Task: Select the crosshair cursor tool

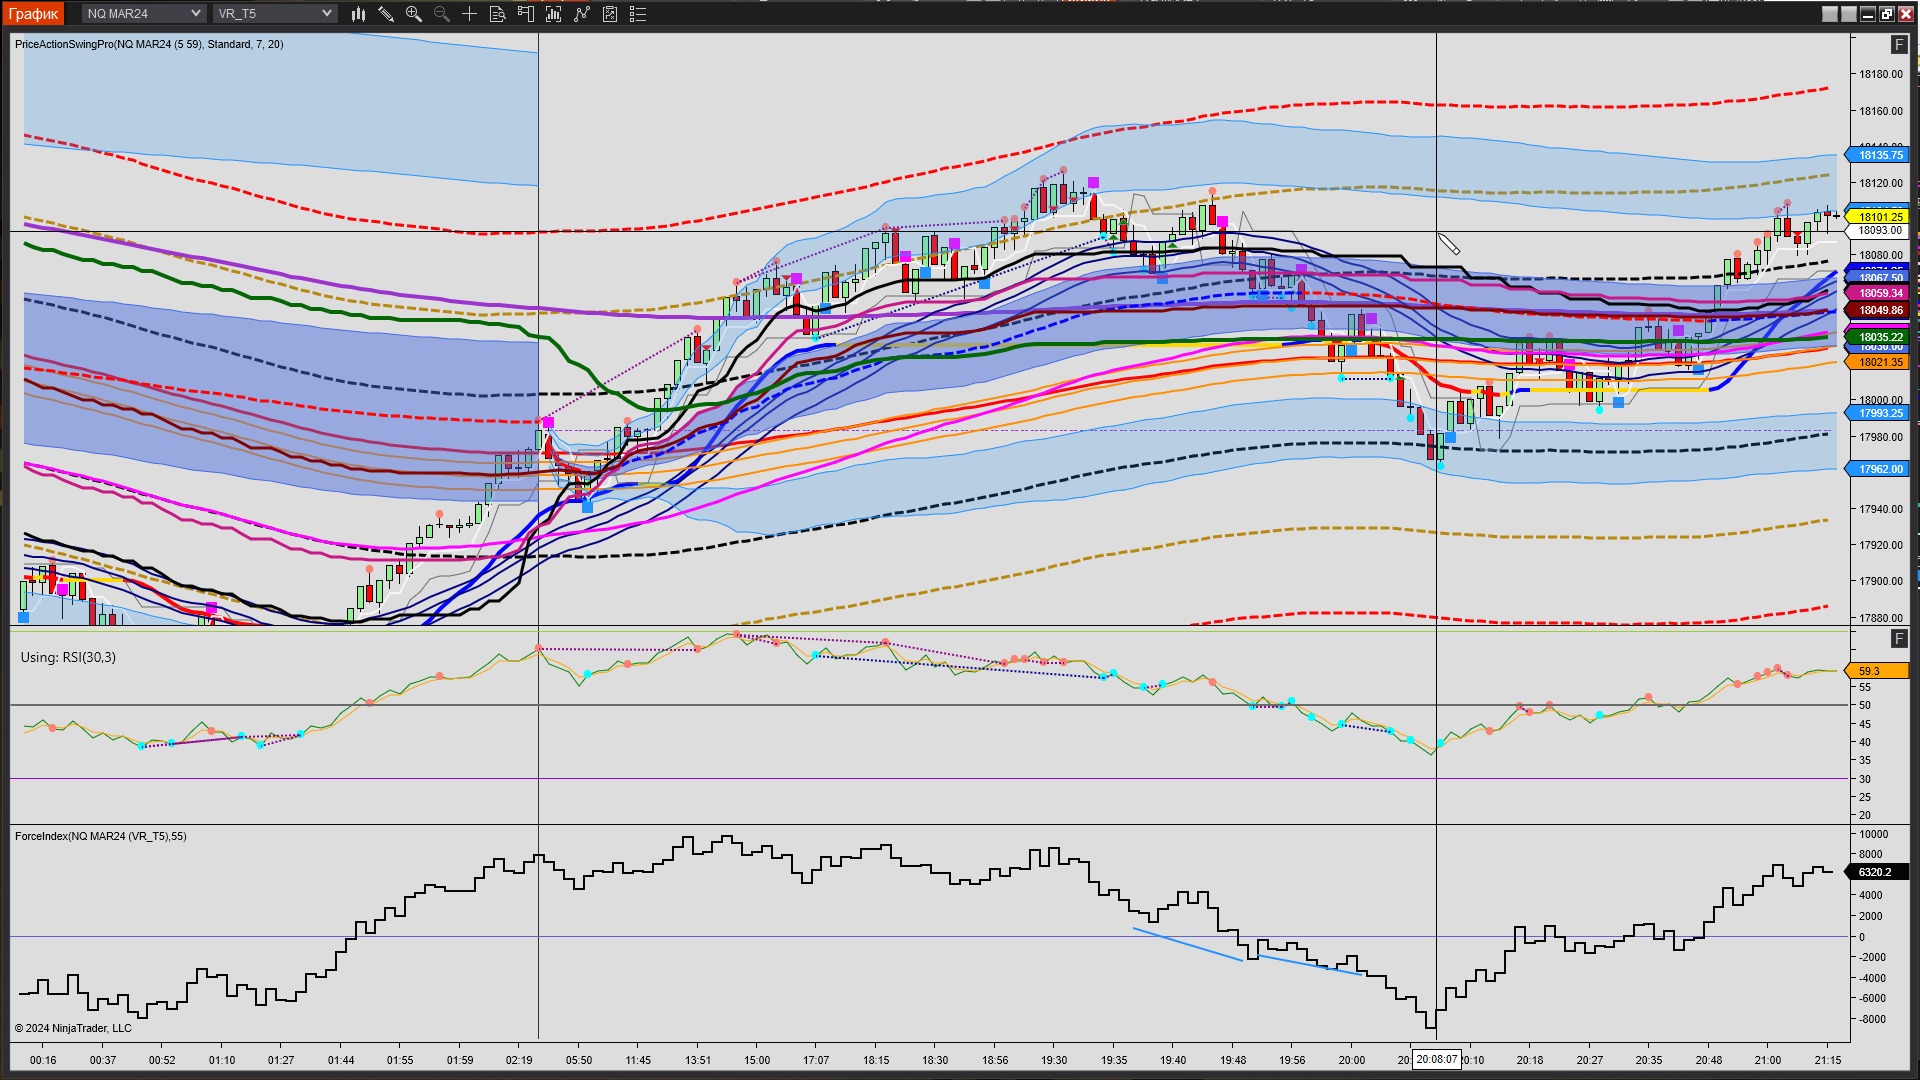Action: click(x=469, y=14)
